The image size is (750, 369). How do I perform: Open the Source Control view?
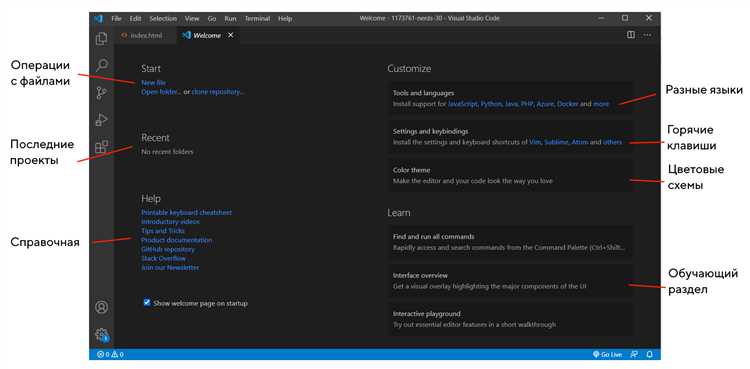pos(101,92)
